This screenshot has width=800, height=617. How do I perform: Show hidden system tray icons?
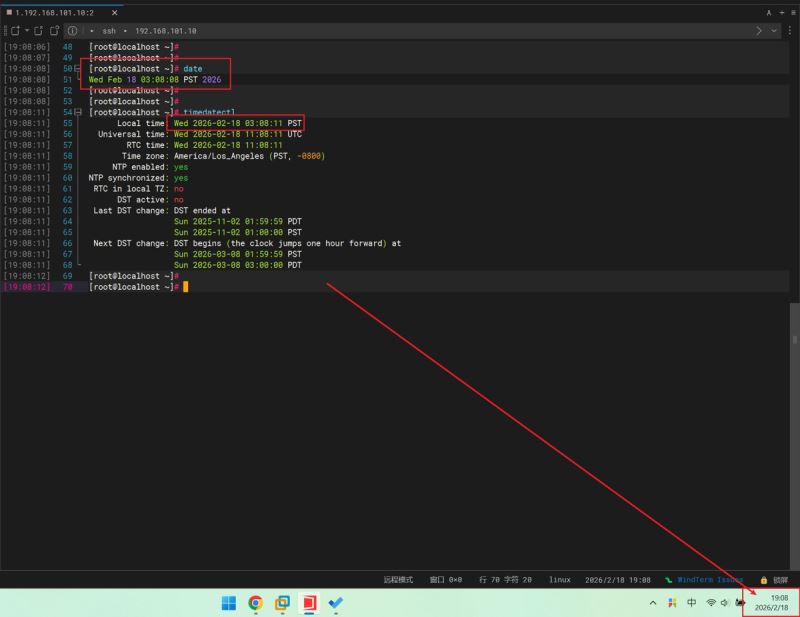tap(653, 603)
